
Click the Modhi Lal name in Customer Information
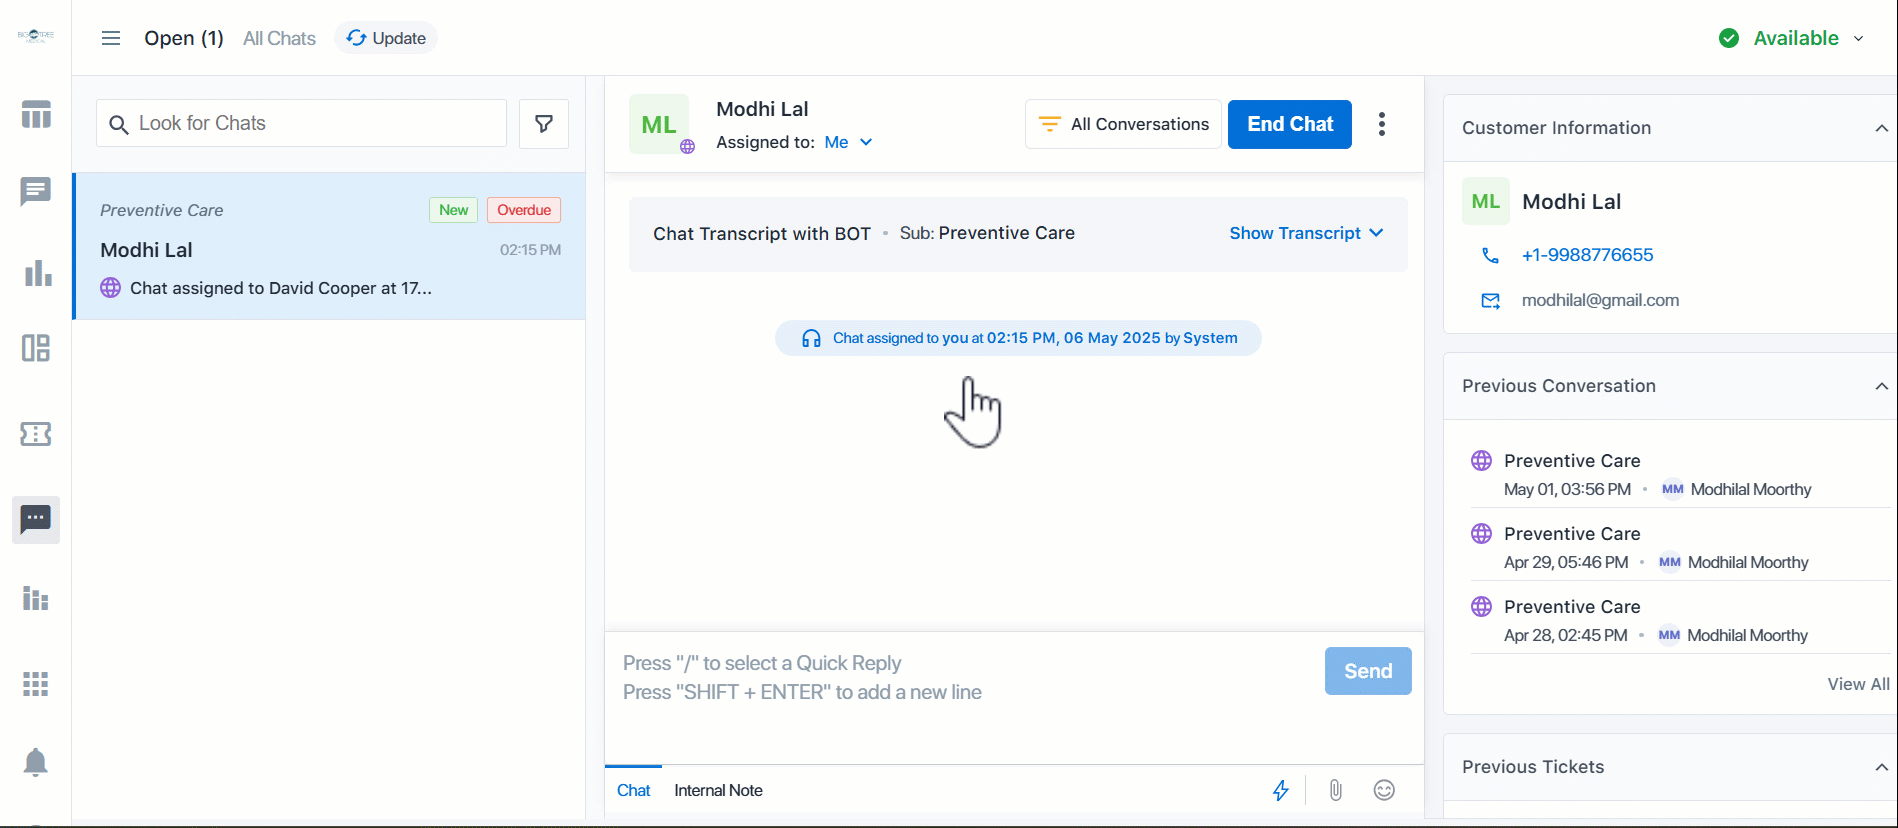tap(1571, 201)
